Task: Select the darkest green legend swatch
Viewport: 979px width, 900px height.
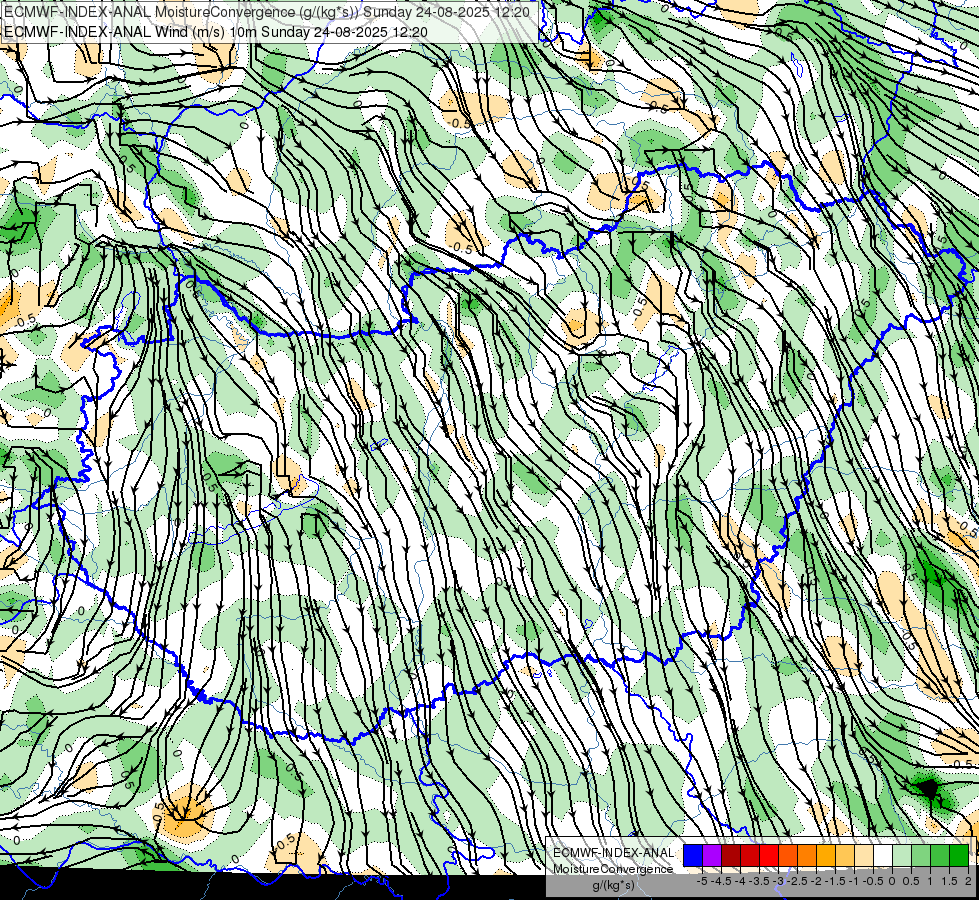Action: (959, 856)
